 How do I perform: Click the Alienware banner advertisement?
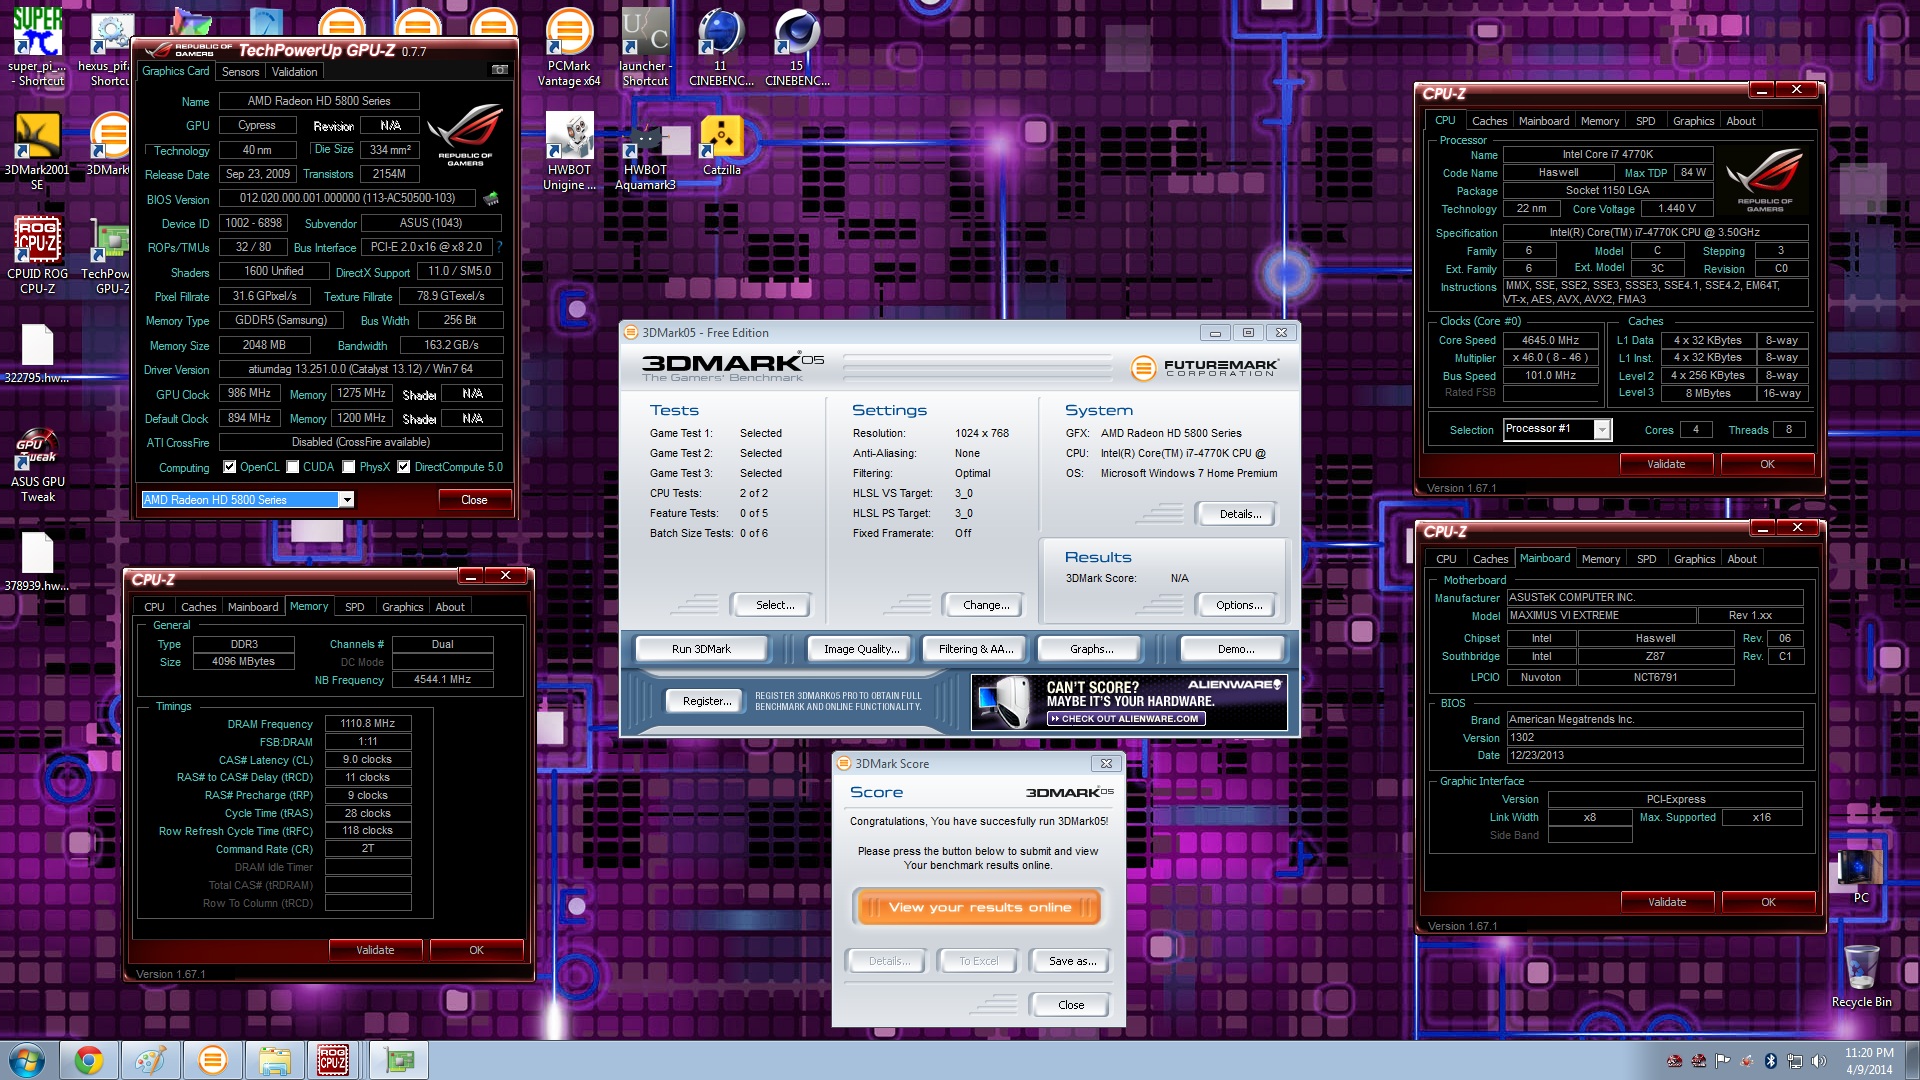click(x=1129, y=702)
